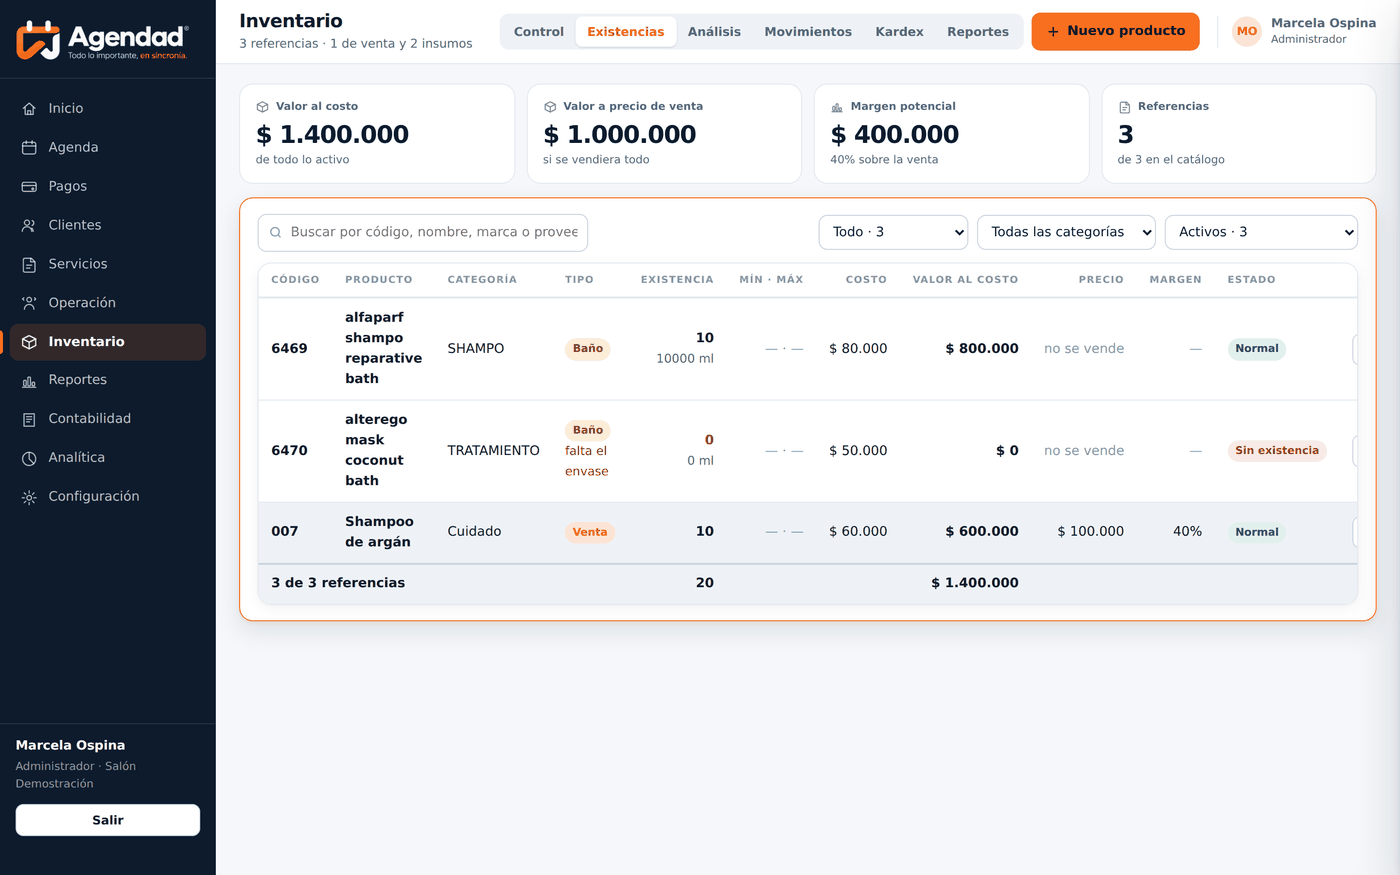
Task: Switch to the Control tab
Action: (x=539, y=32)
